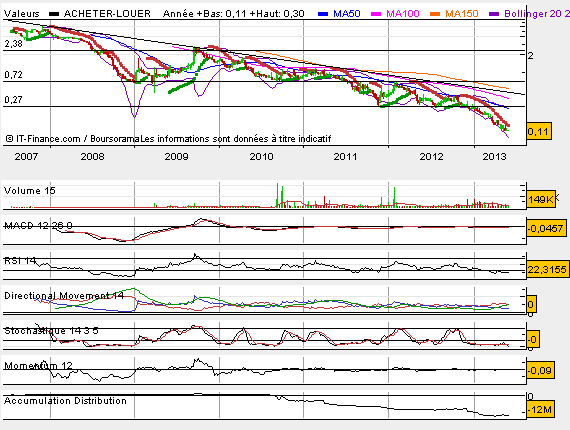Select the Bollinger 20 legend label
This screenshot has height=430, width=570.
coord(537,14)
